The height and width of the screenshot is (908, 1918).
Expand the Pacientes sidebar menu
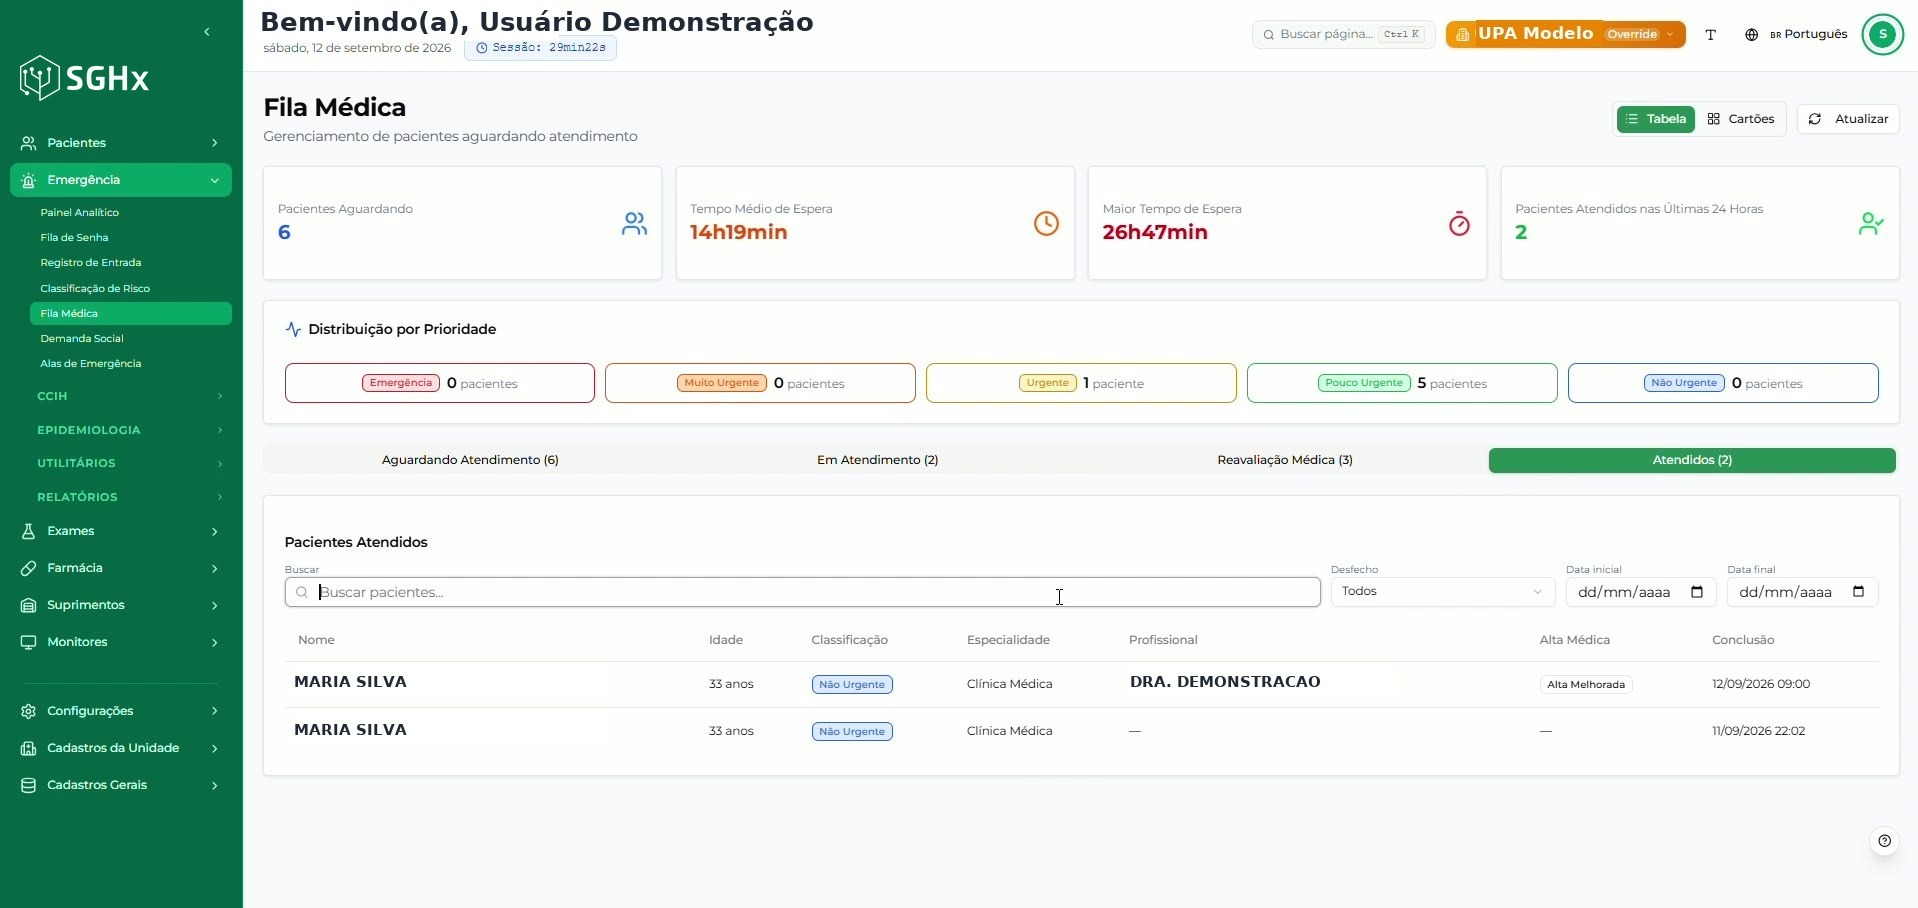(x=121, y=143)
